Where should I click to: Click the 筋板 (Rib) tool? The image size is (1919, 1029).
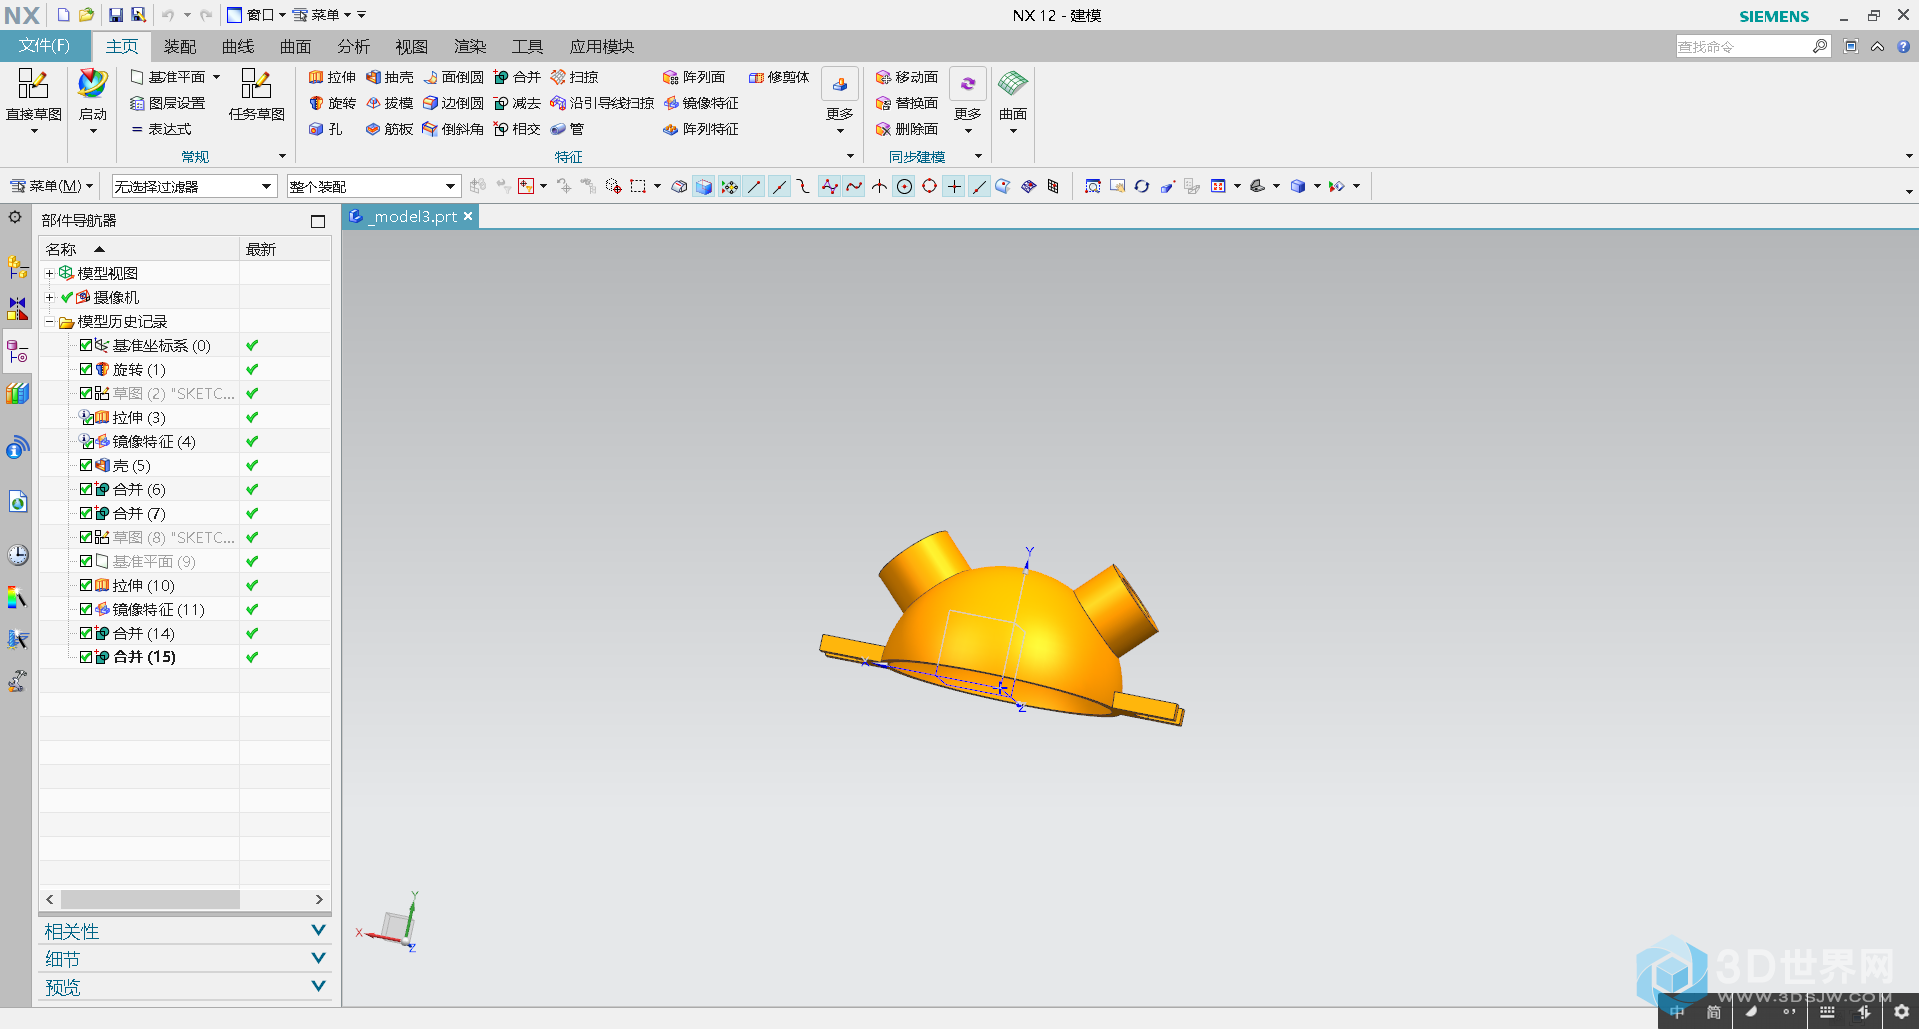coord(390,129)
